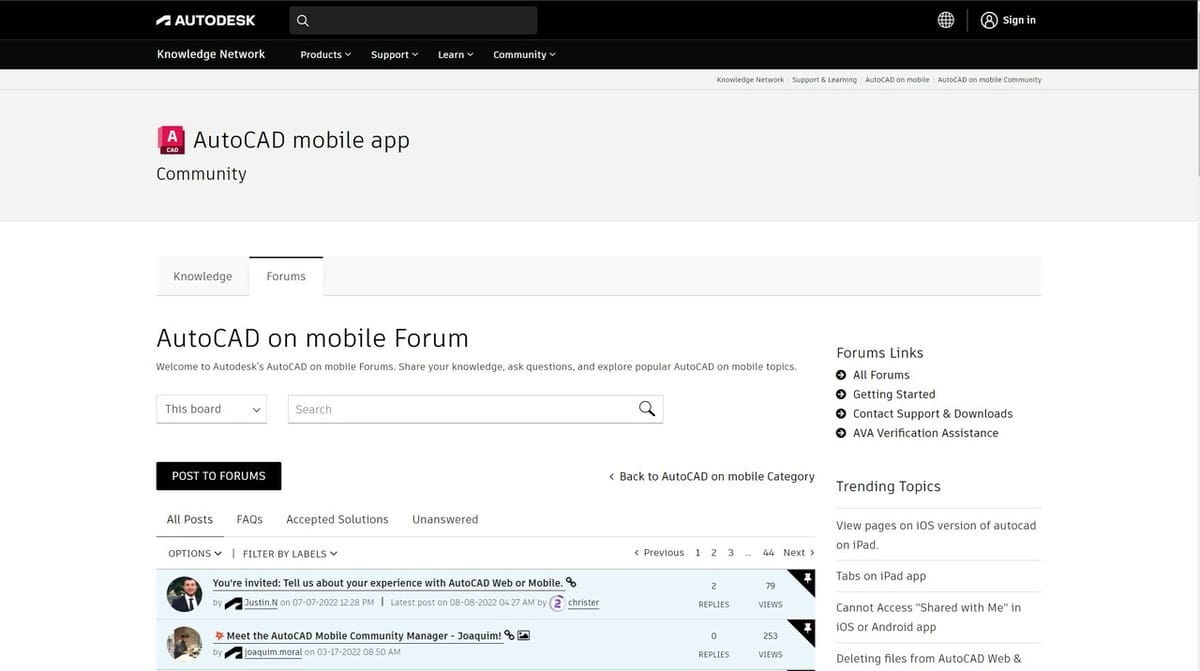Open Contact Support & Downloads link

[933, 413]
